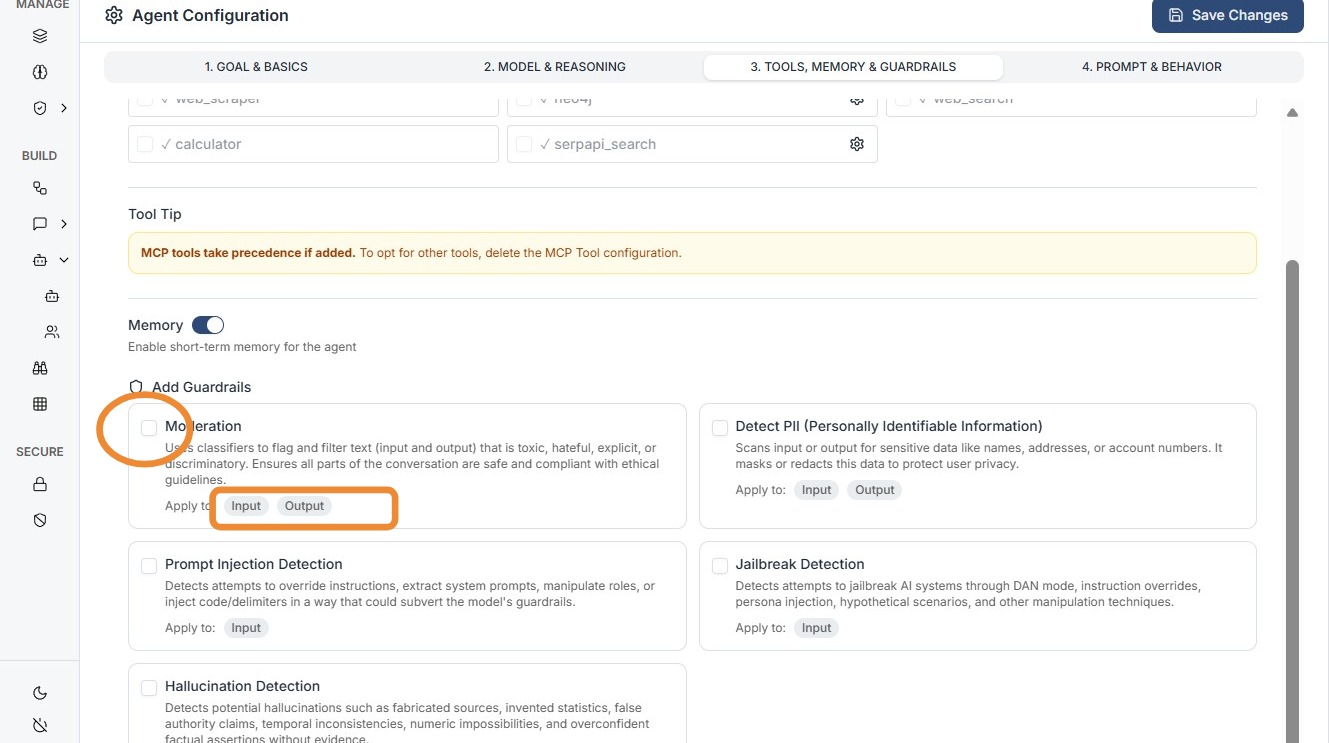Open the two-people users icon in sidebar

pos(52,332)
